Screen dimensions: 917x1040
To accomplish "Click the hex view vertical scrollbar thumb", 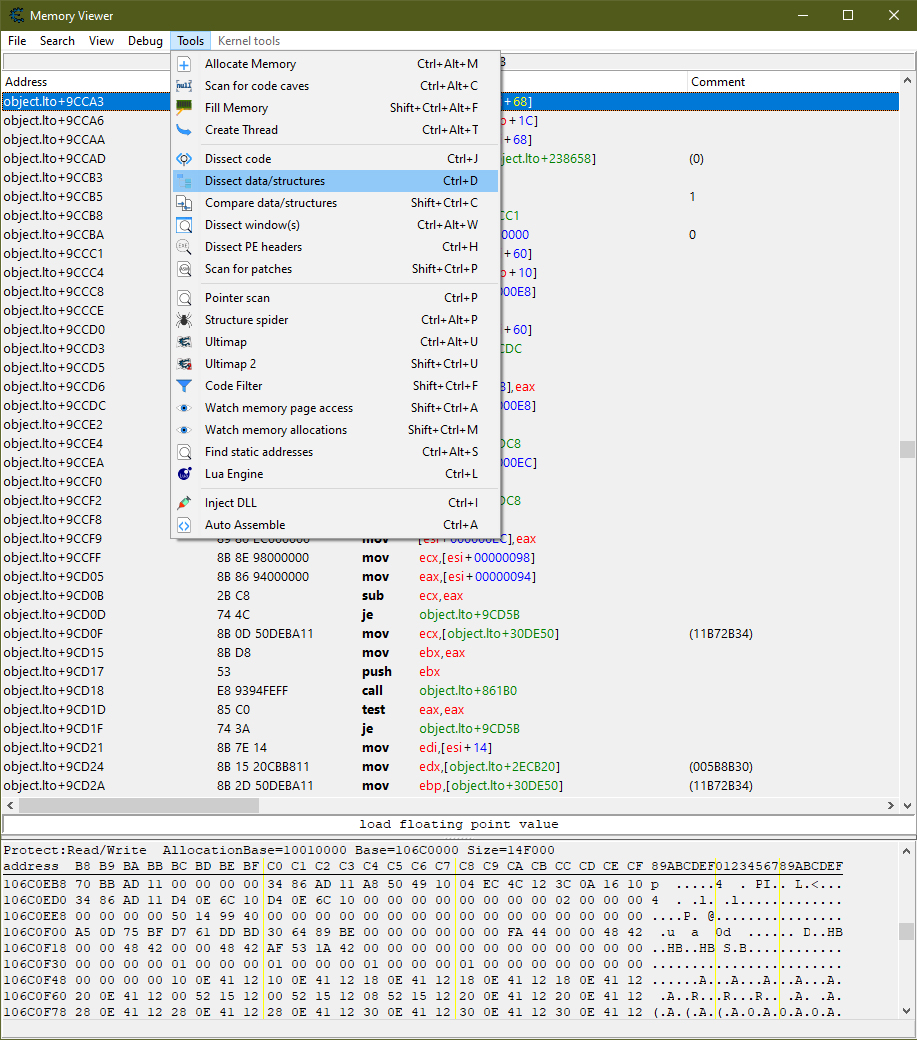I will click(907, 931).
